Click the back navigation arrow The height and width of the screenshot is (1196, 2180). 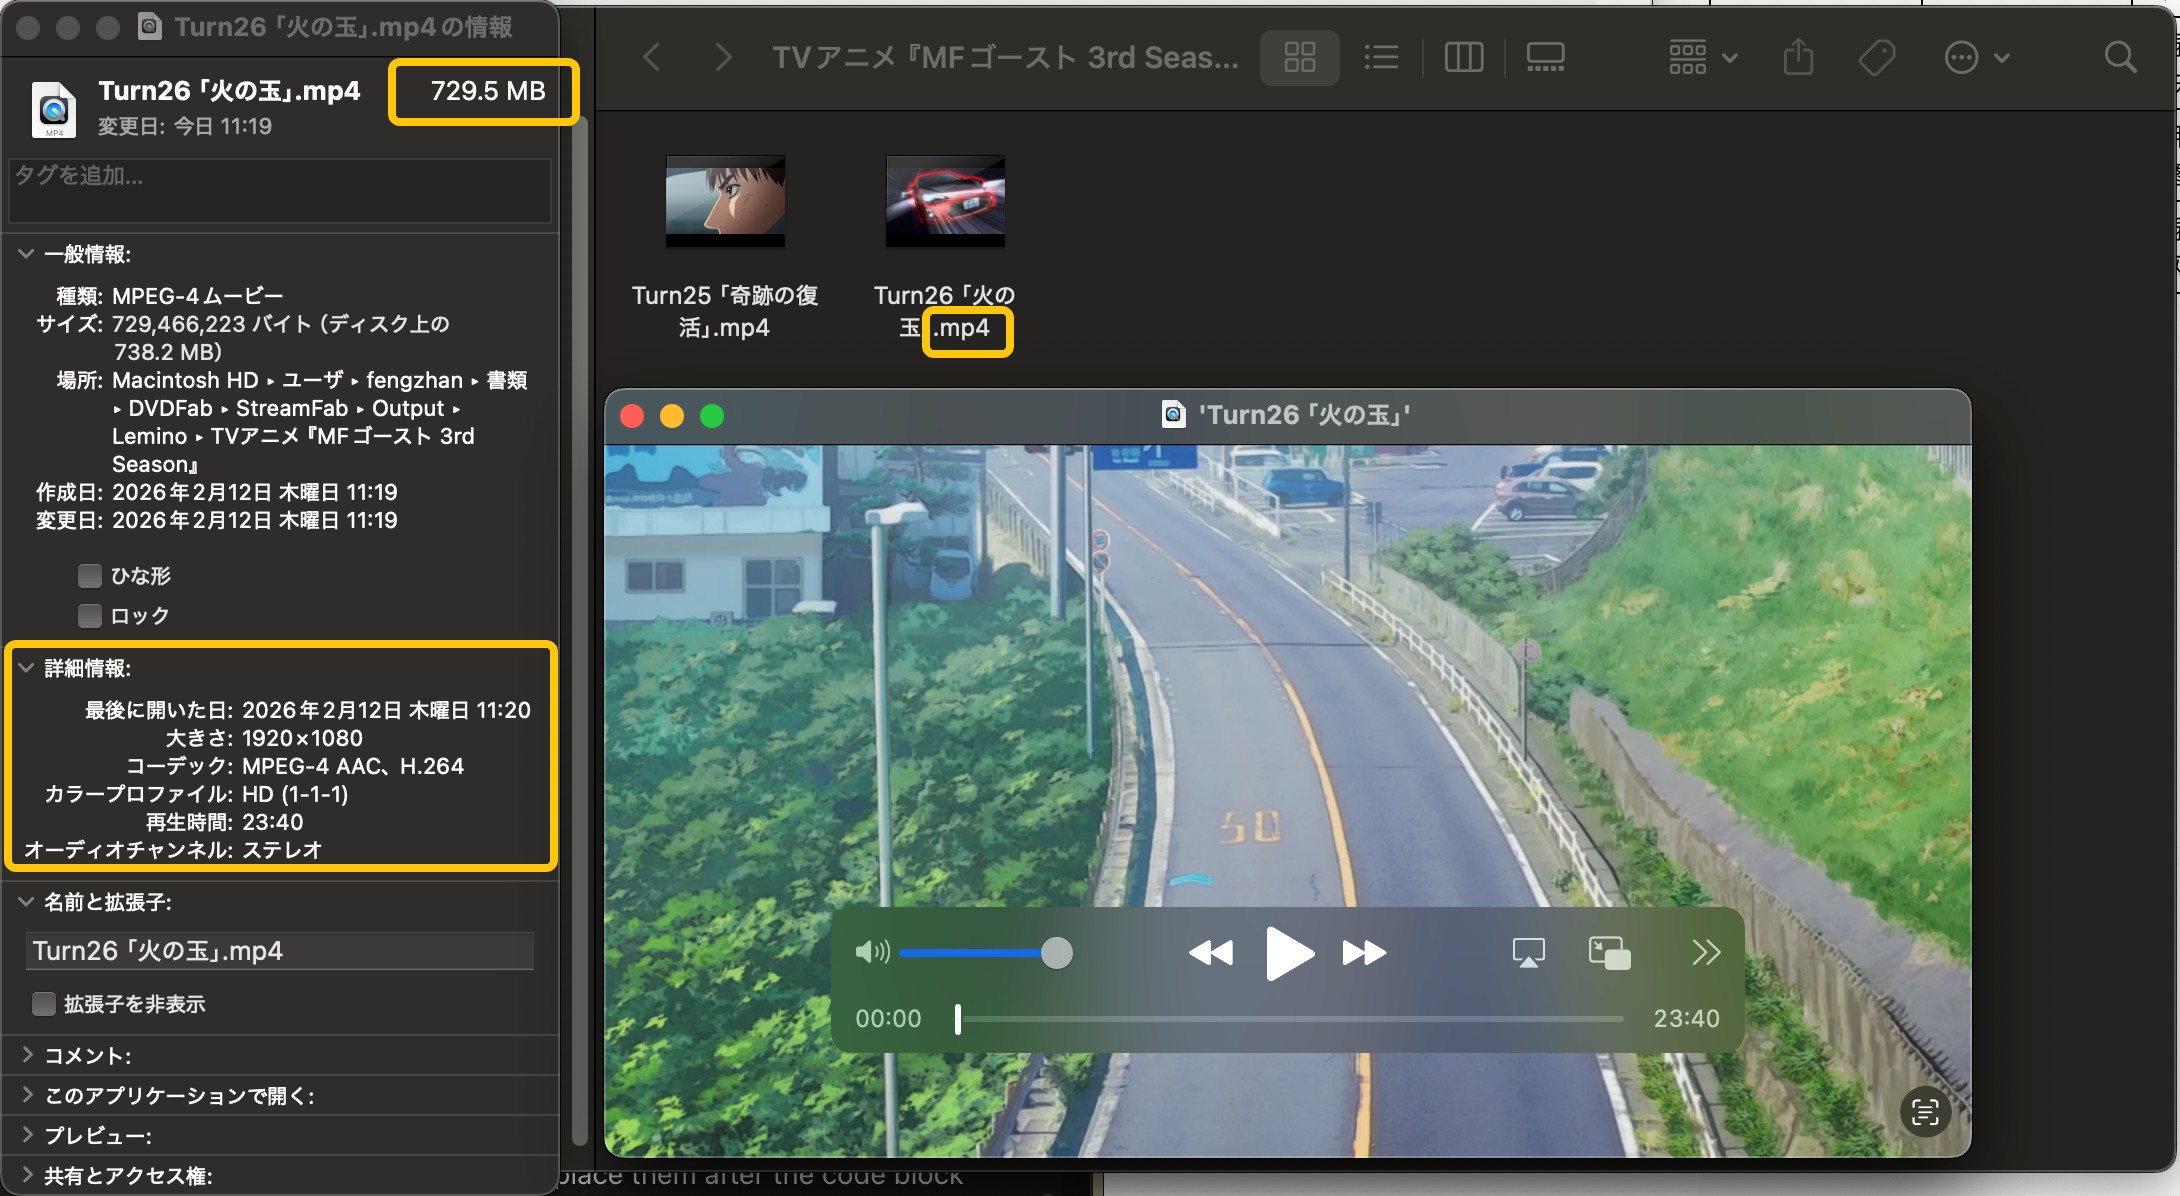point(652,57)
